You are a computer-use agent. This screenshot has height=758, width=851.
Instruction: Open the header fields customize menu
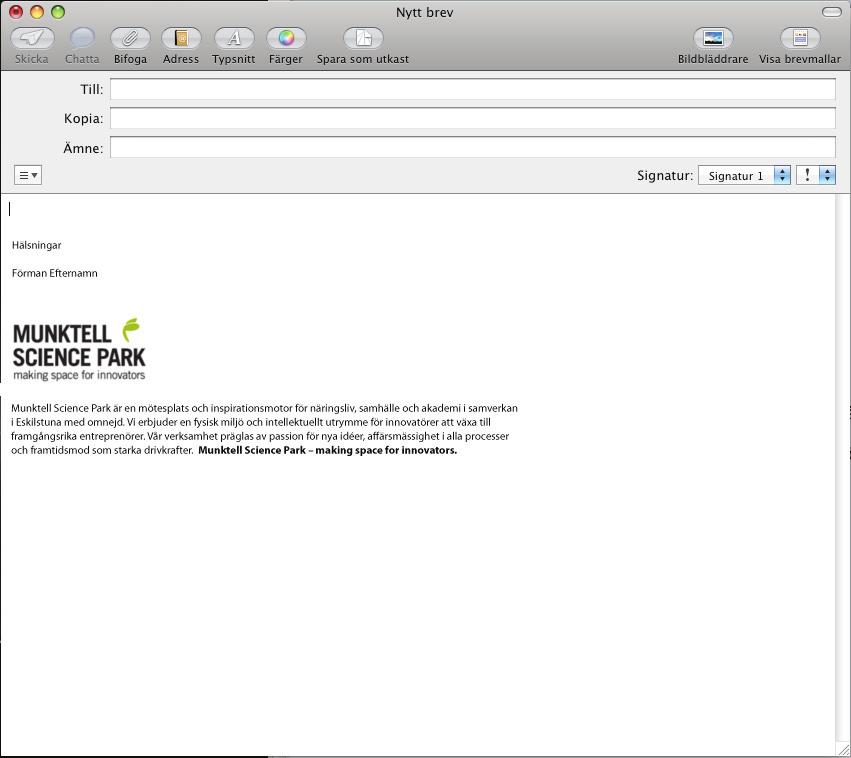click(28, 175)
